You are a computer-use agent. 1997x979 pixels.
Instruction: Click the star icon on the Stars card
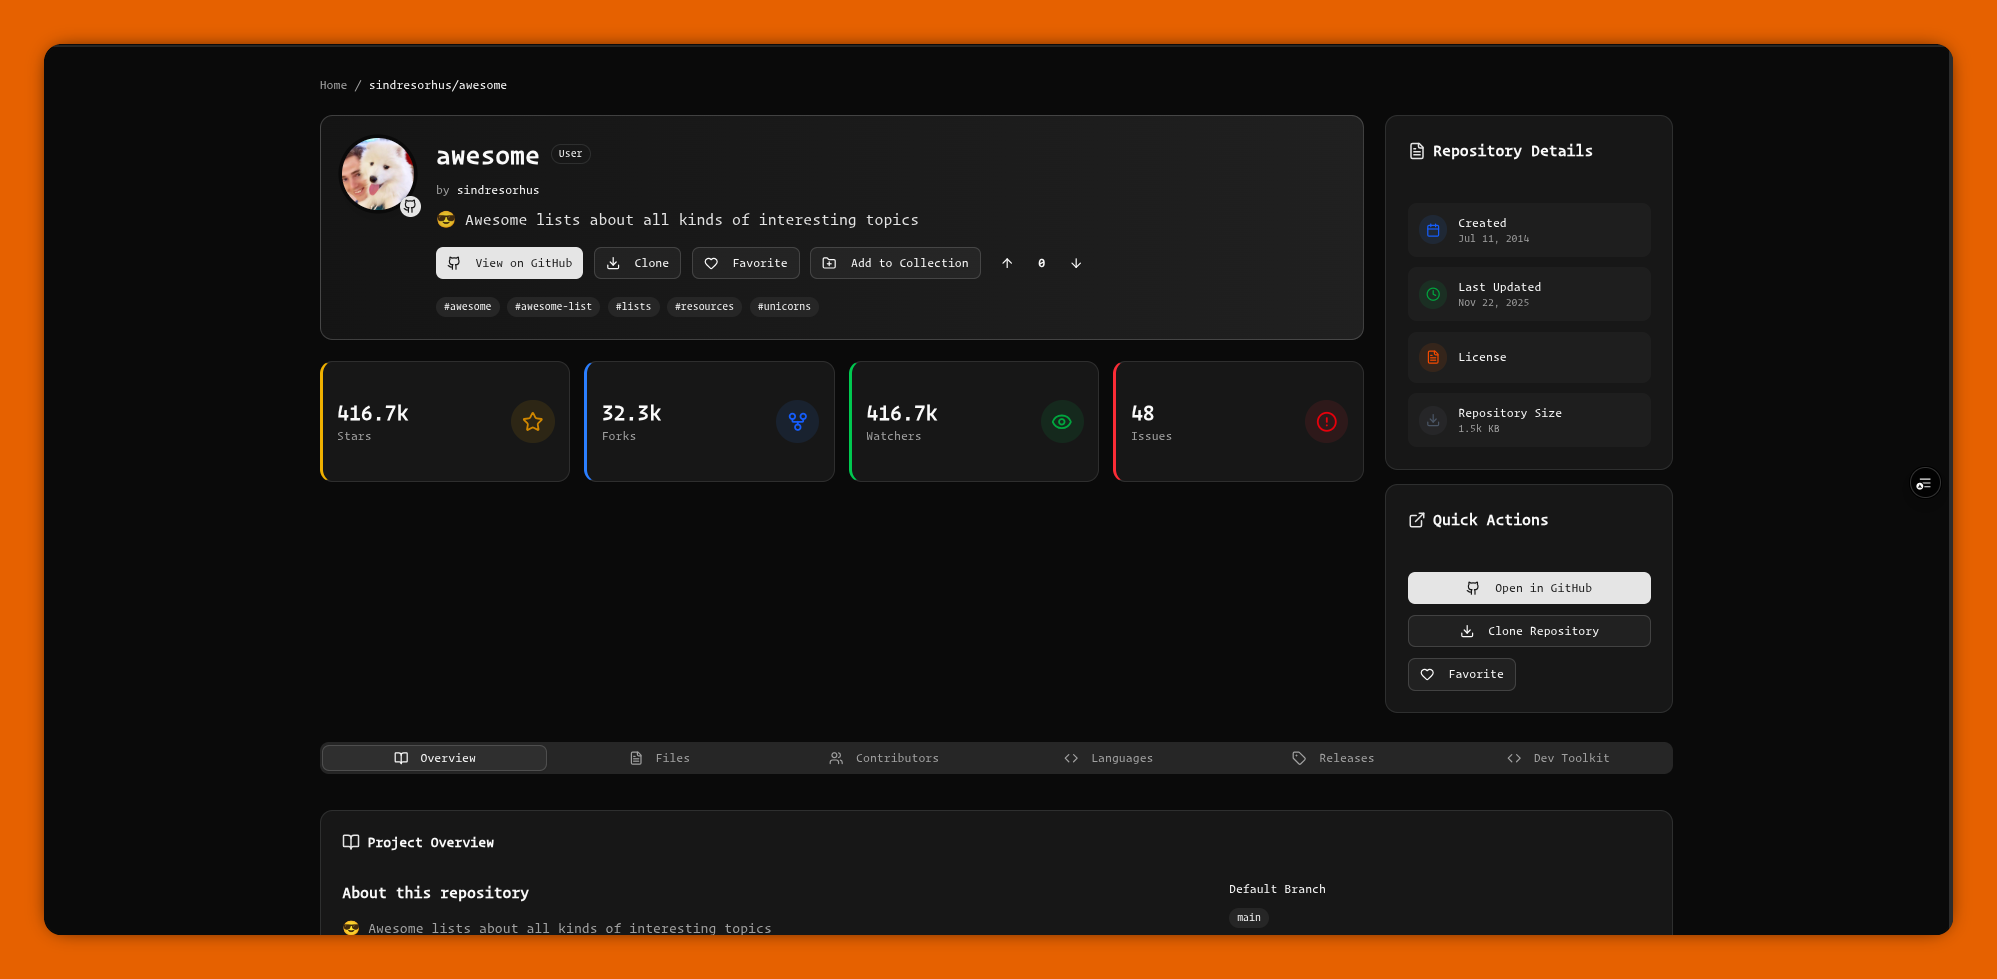532,421
